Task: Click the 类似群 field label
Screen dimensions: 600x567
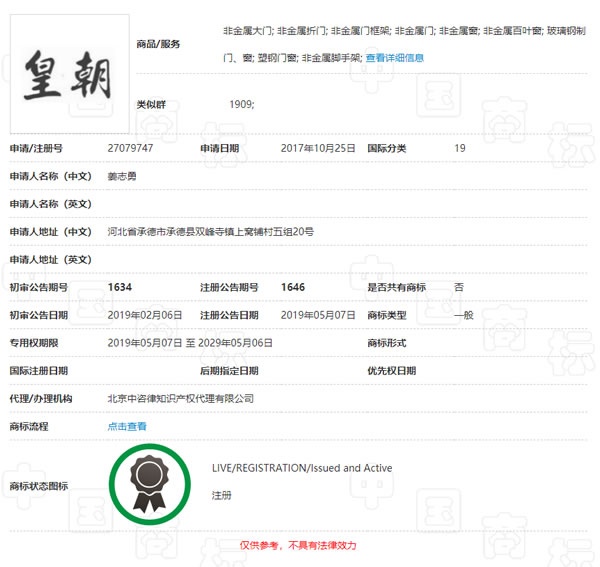Action: tap(151, 104)
